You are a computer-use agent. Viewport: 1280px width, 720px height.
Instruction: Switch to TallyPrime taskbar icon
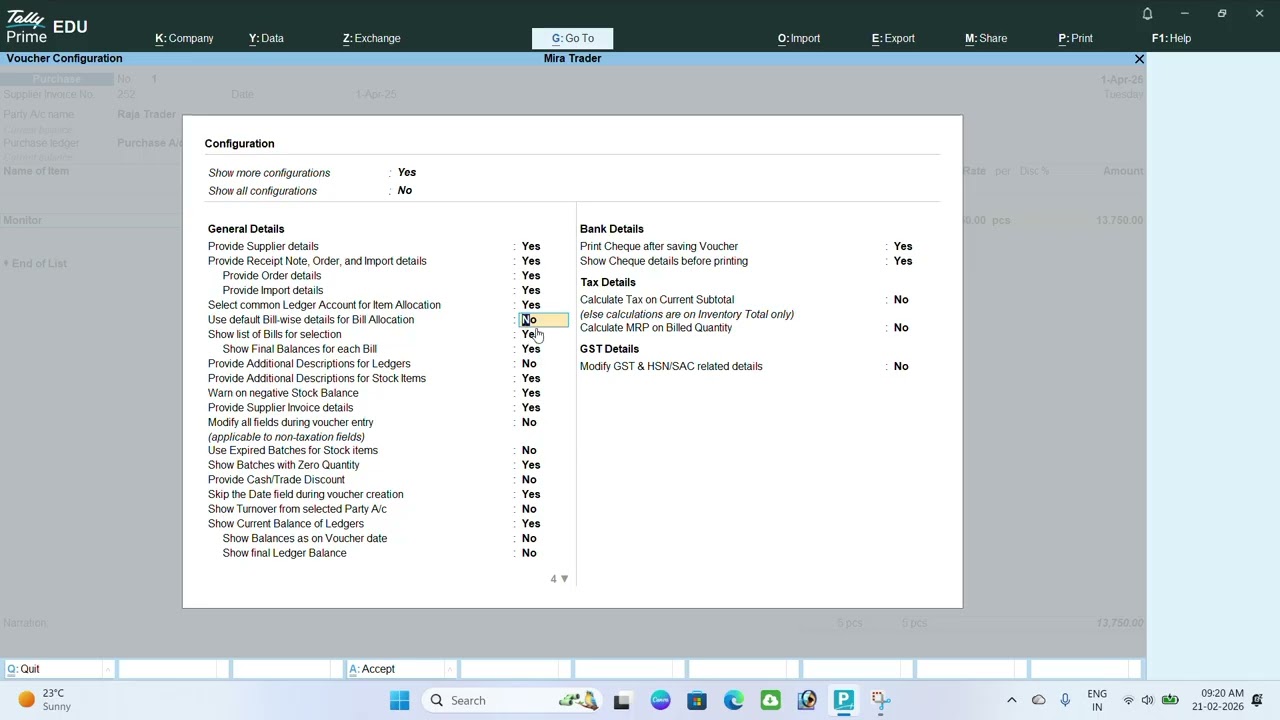click(x=844, y=700)
